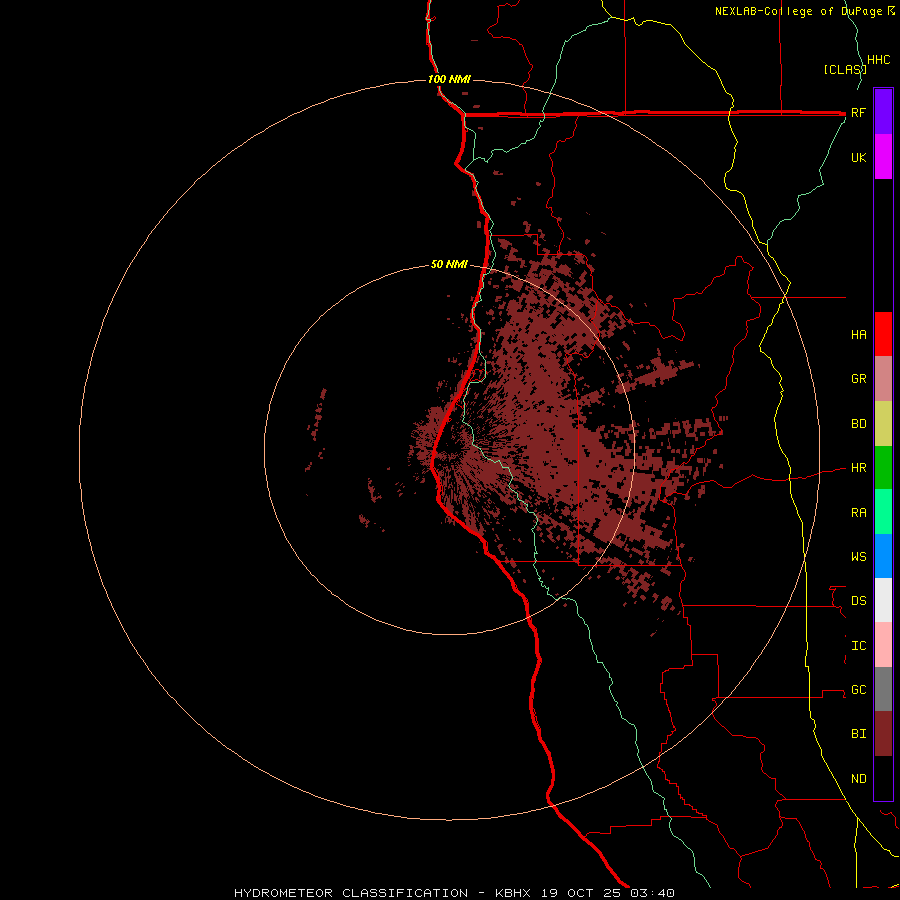Click the black ND legend swatch
900x900 pixels.
883,778
